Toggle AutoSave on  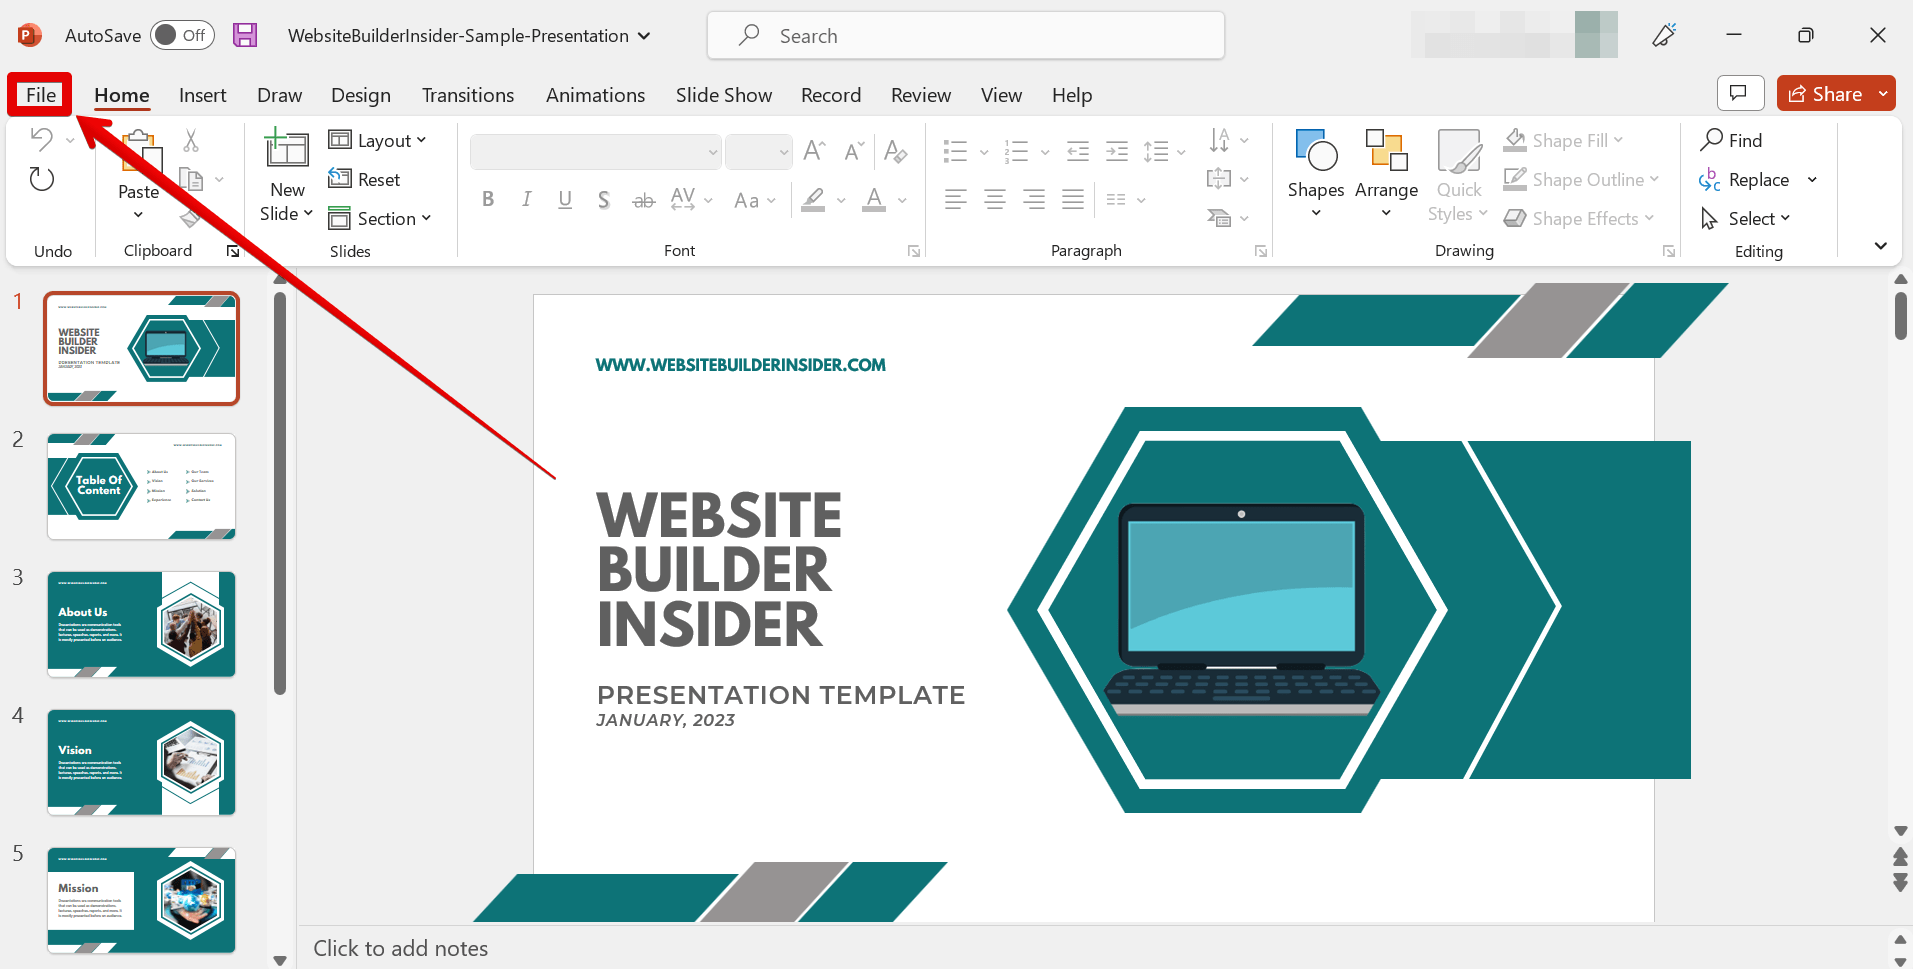pos(182,34)
